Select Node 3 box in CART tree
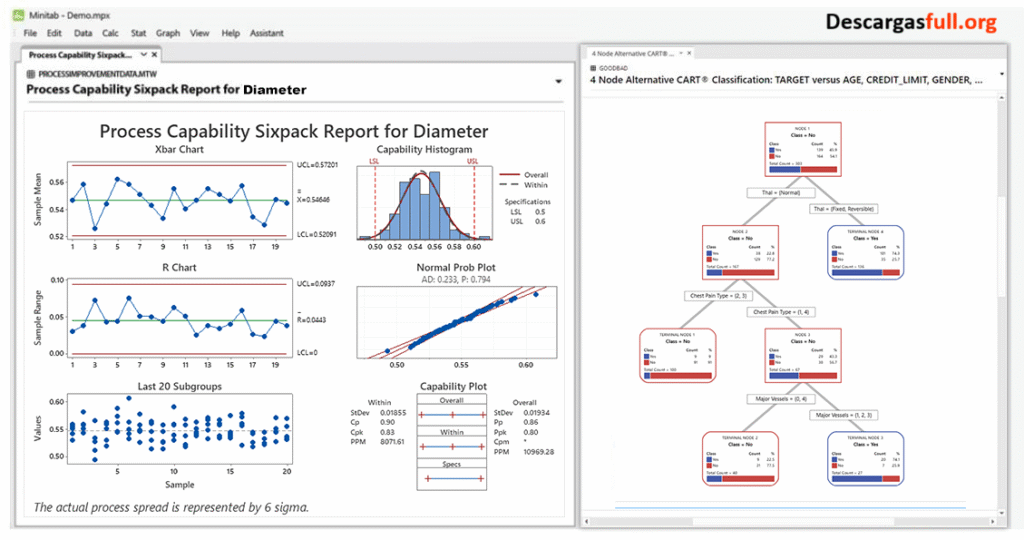The image size is (1024, 540). [803, 355]
